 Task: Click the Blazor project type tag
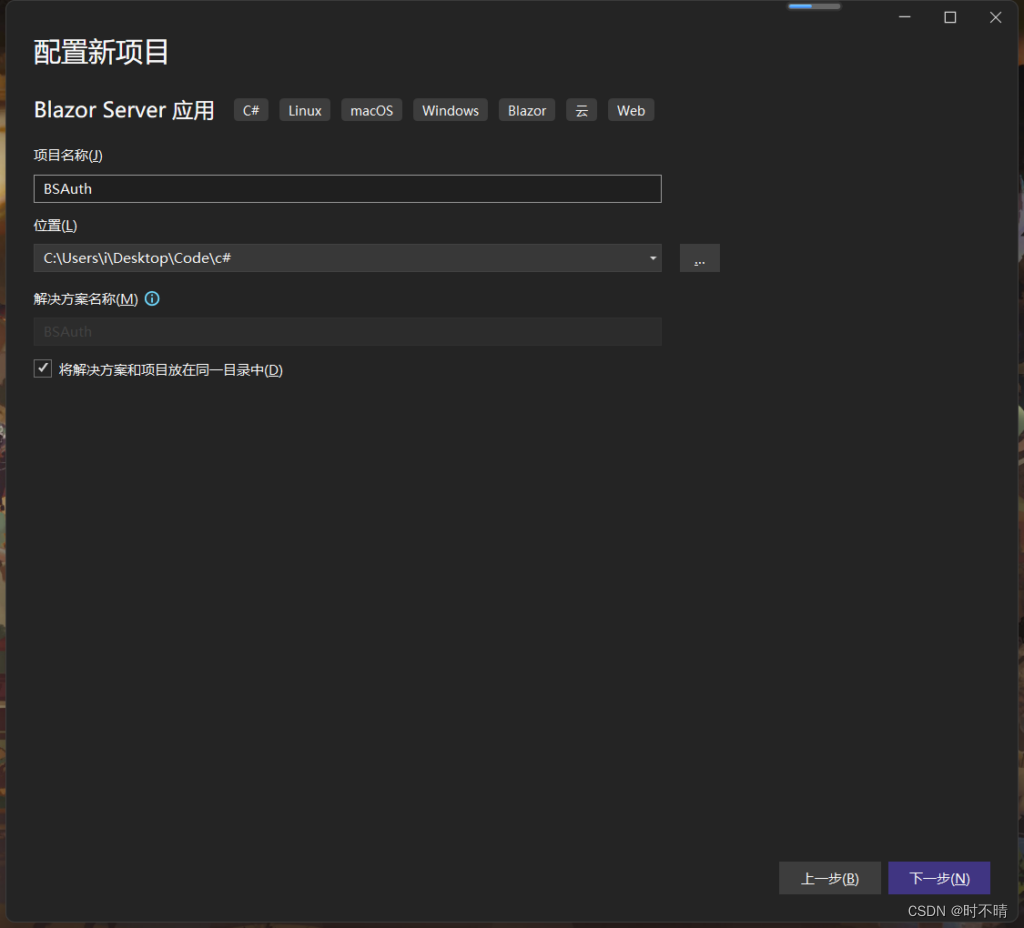coord(526,110)
